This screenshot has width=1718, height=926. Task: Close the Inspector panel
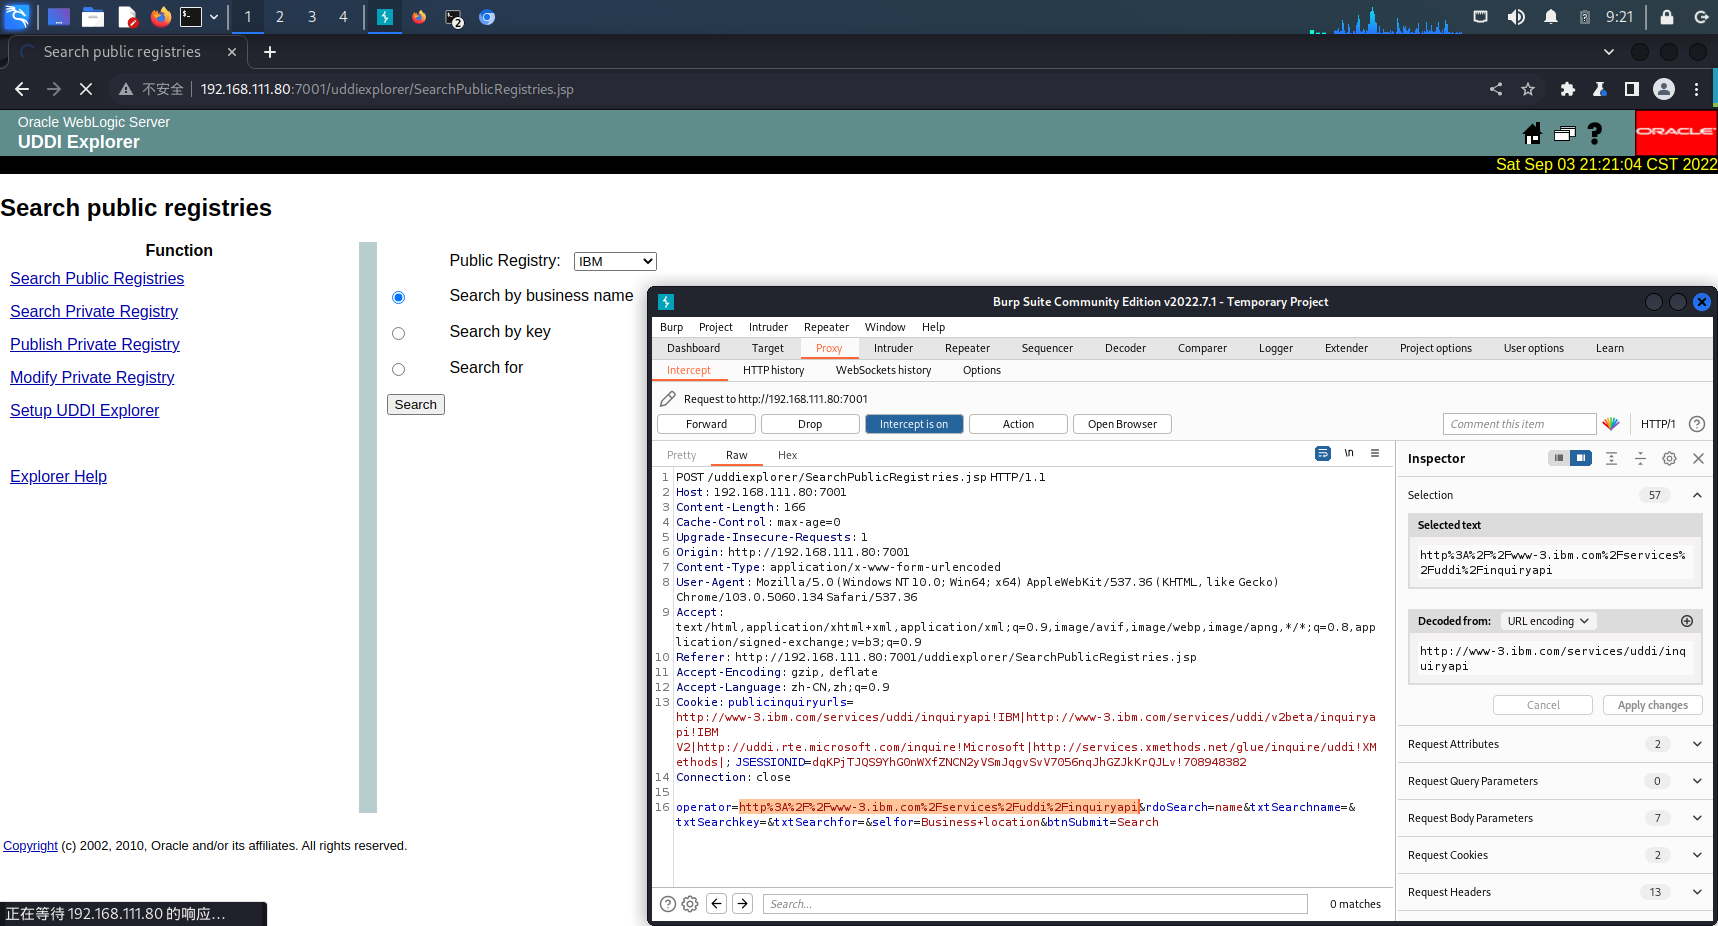tap(1698, 458)
